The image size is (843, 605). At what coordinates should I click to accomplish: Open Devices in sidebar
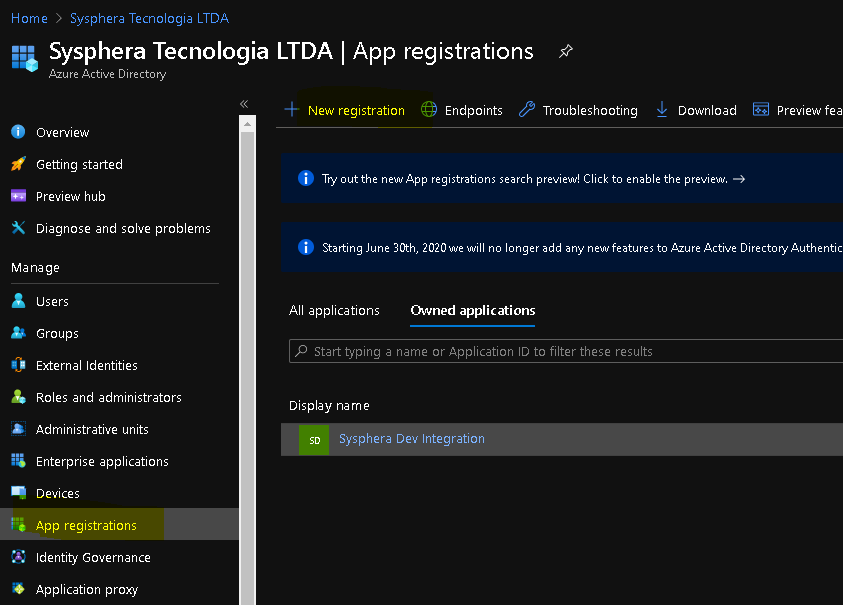tap(58, 493)
